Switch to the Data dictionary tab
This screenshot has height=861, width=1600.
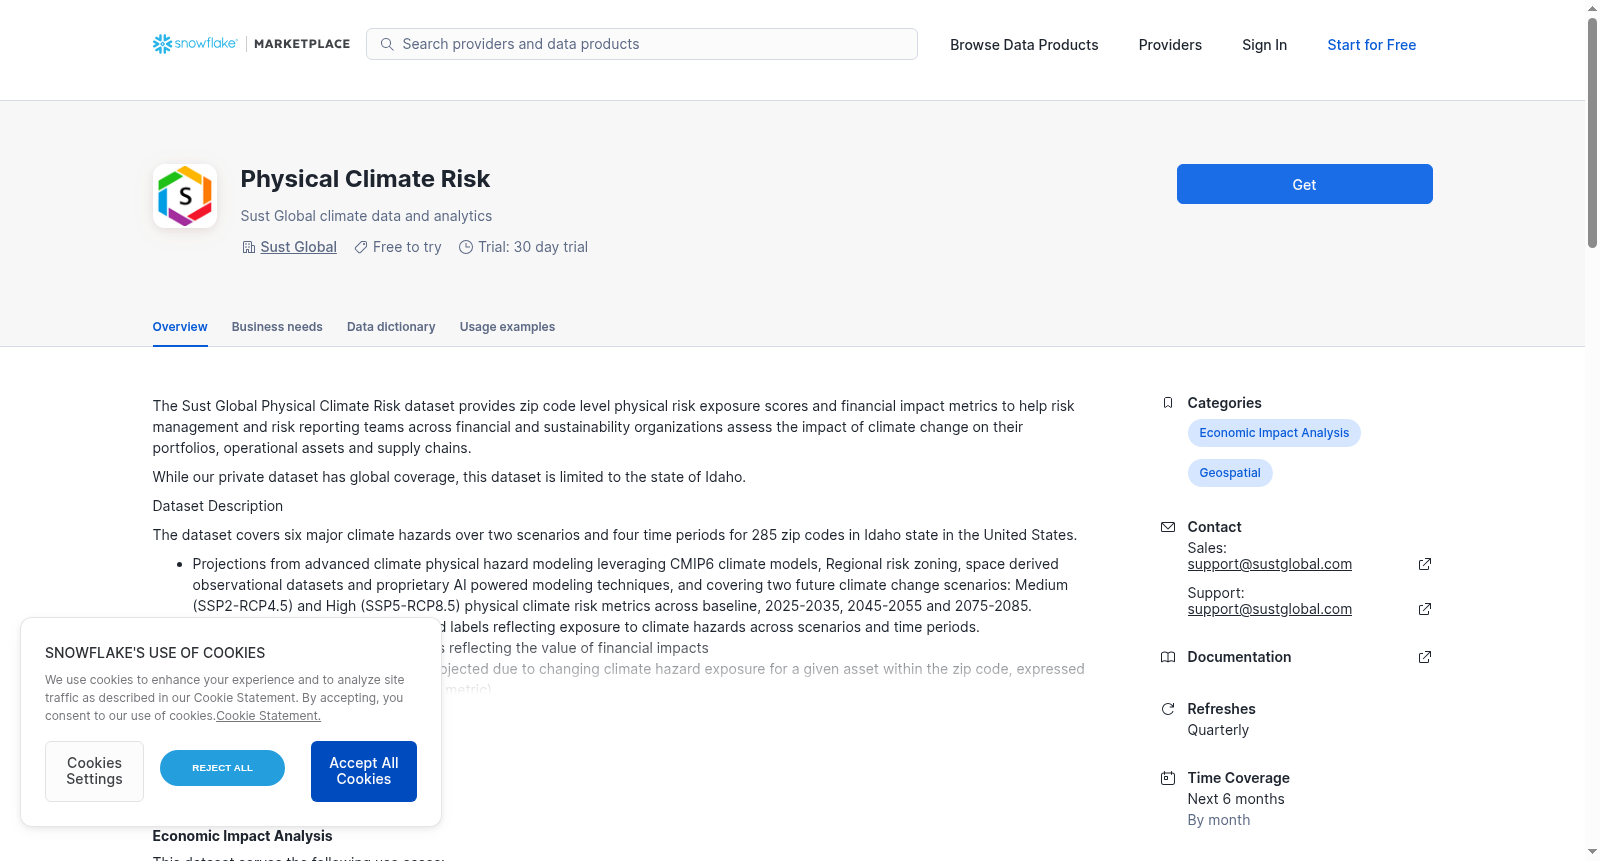[x=391, y=327]
